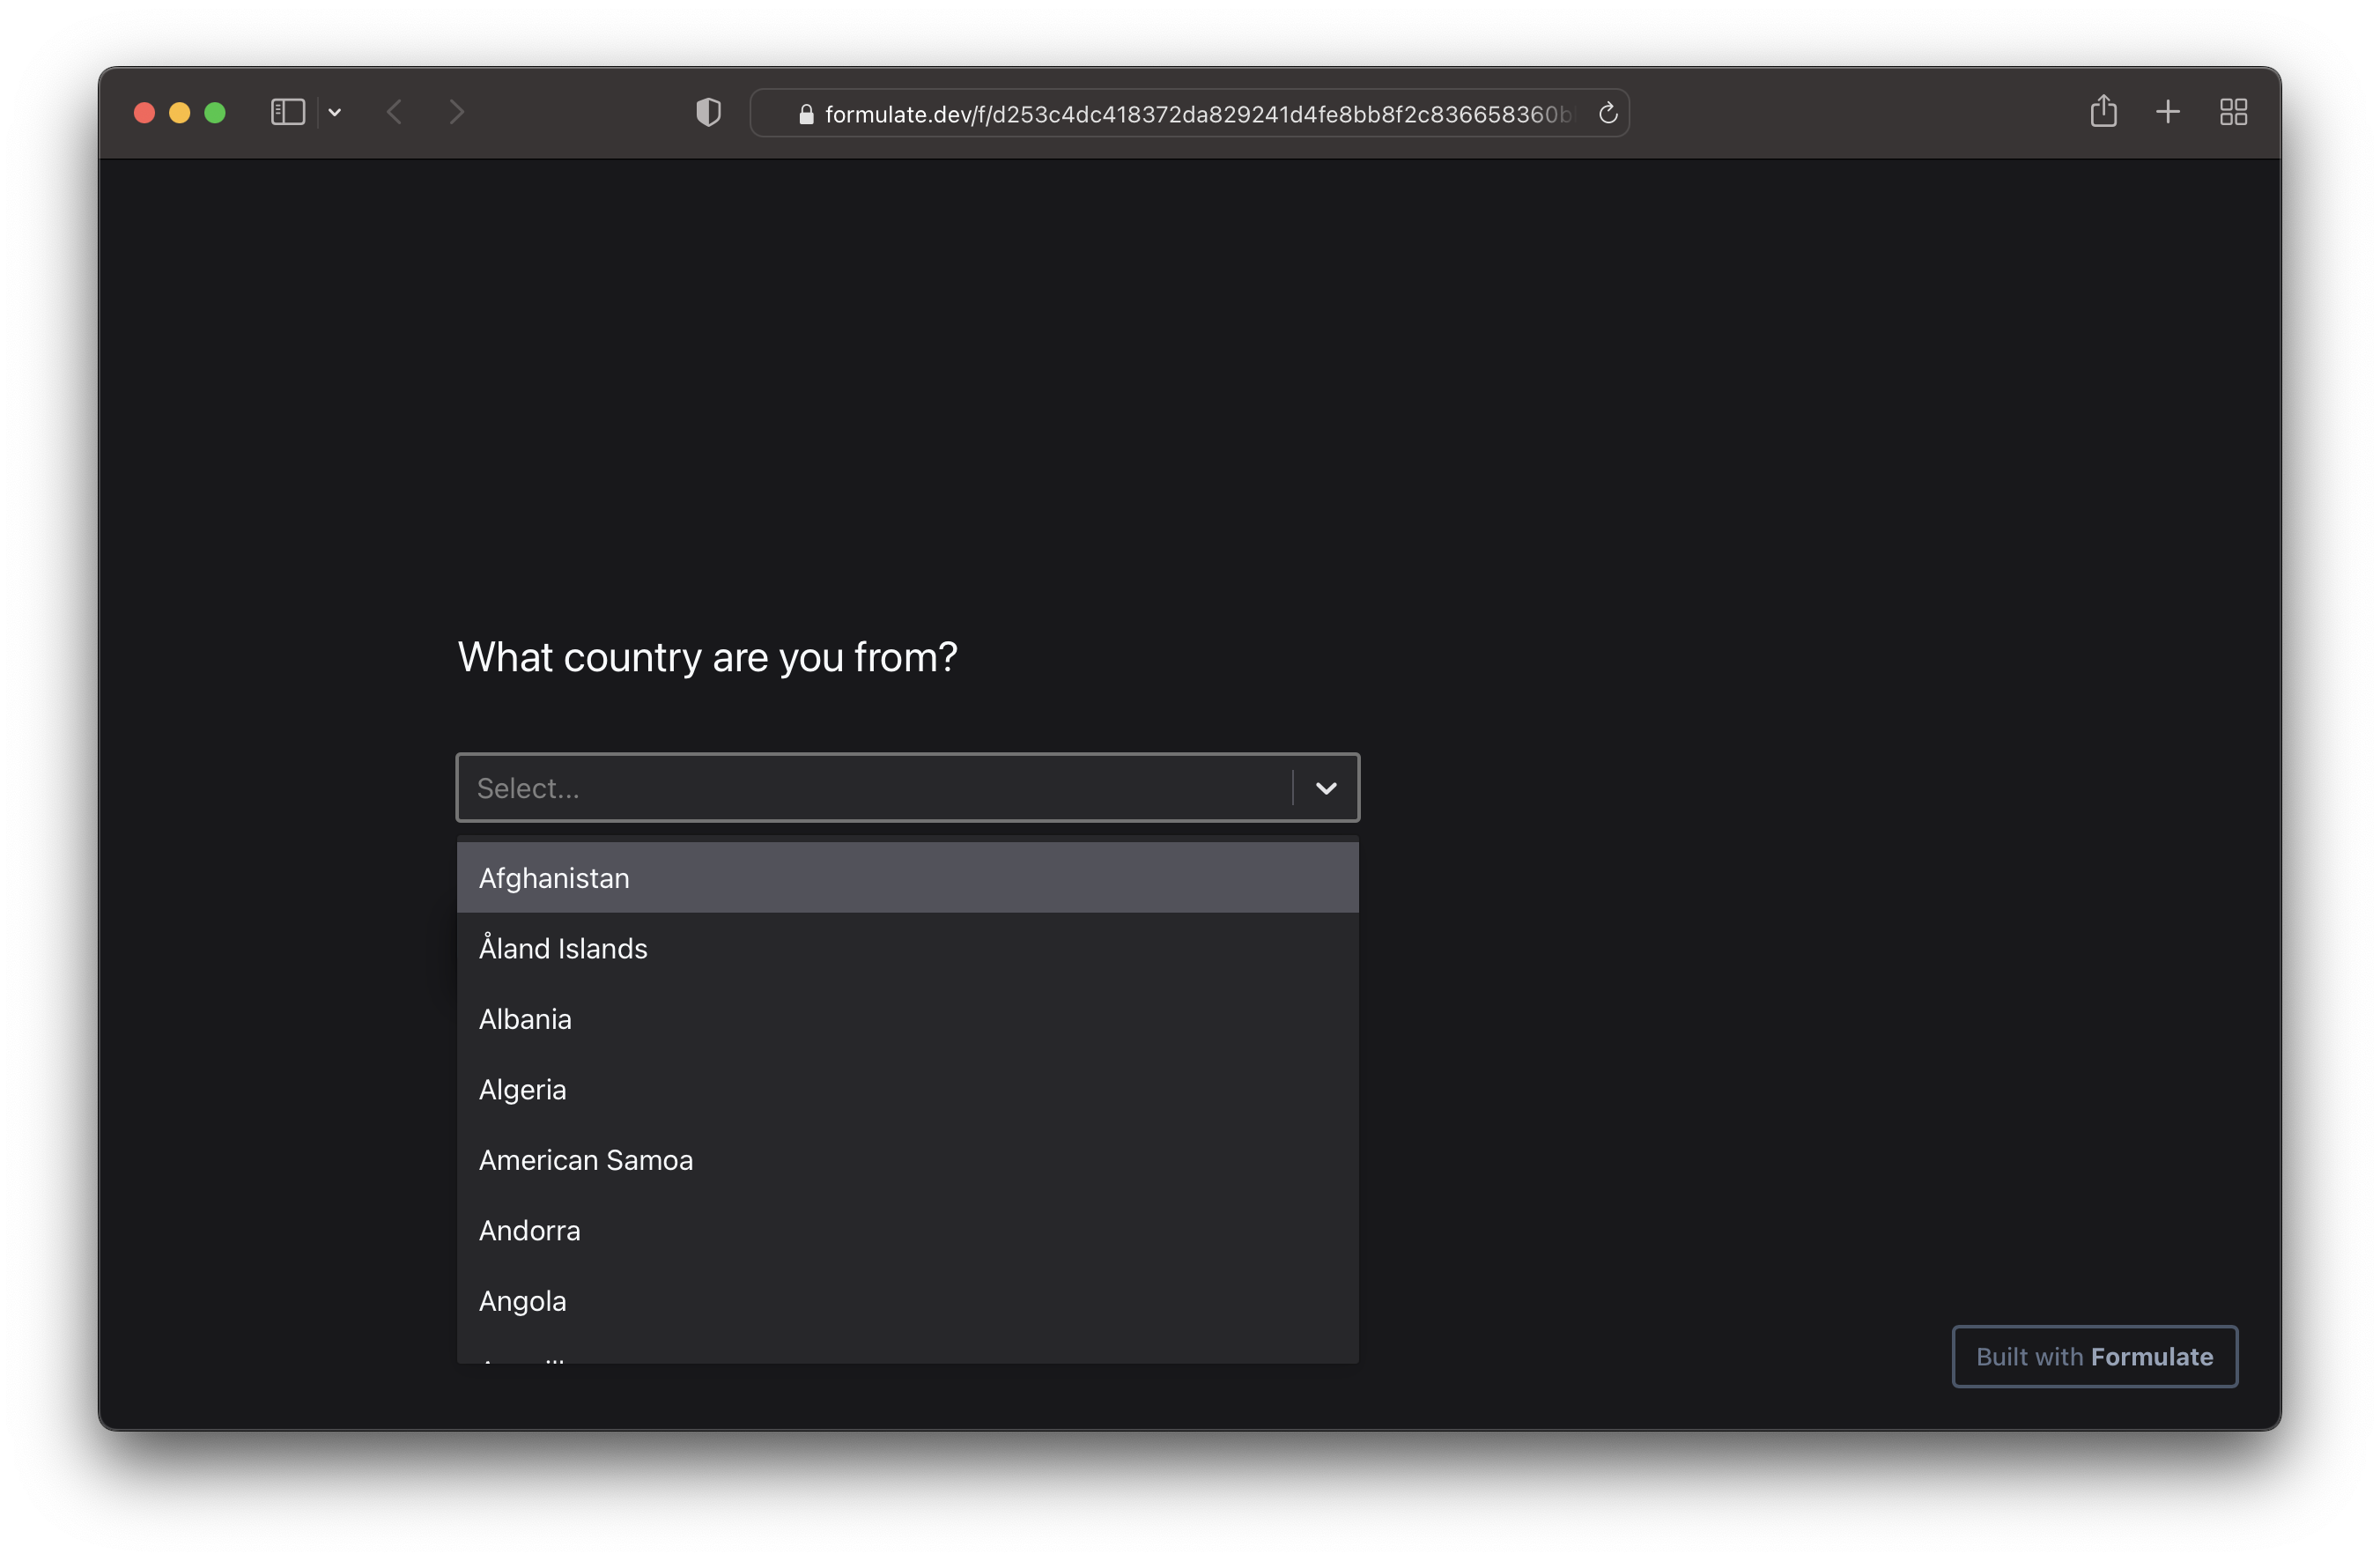The height and width of the screenshot is (1561, 2380).
Task: Choose Åland Islands from the list
Action: pos(906,948)
